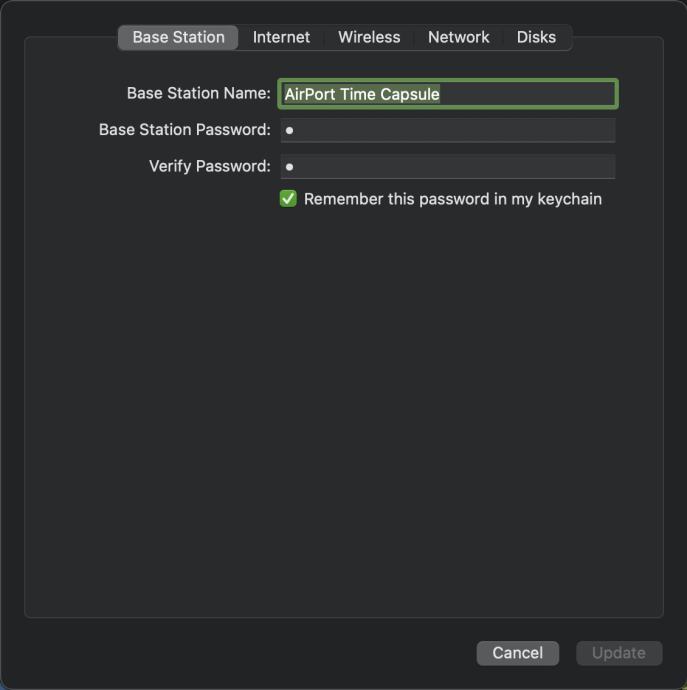Focus the Base Station Password field

448,130
